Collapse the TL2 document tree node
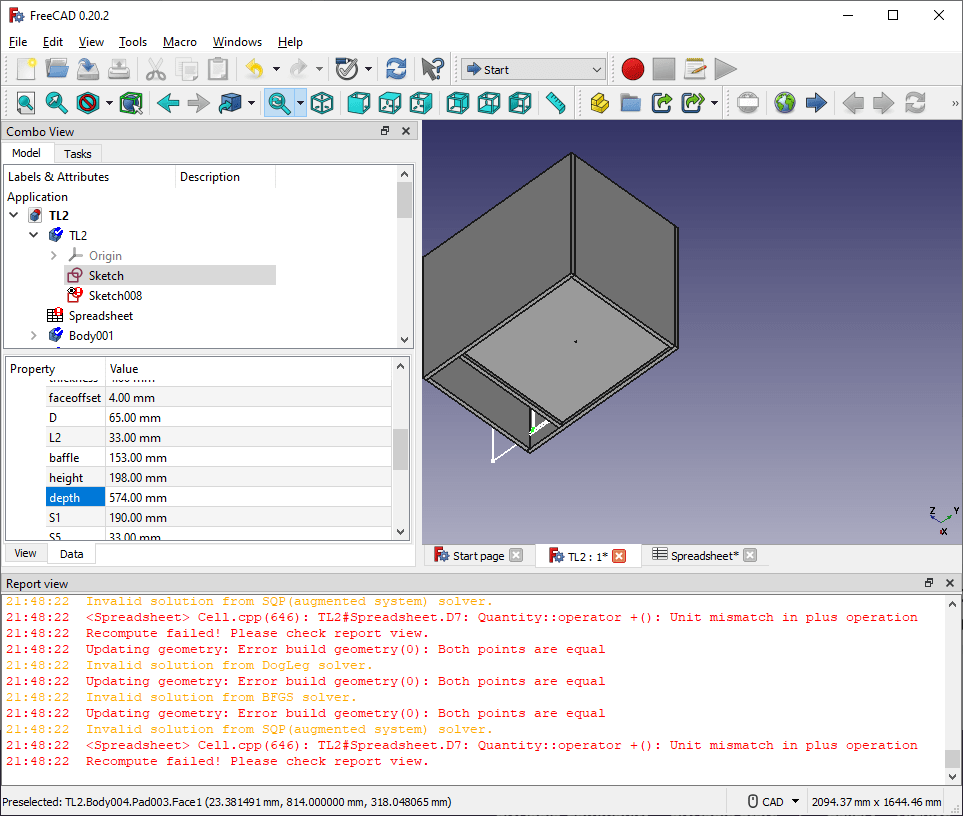Image resolution: width=963 pixels, height=816 pixels. pos(14,216)
